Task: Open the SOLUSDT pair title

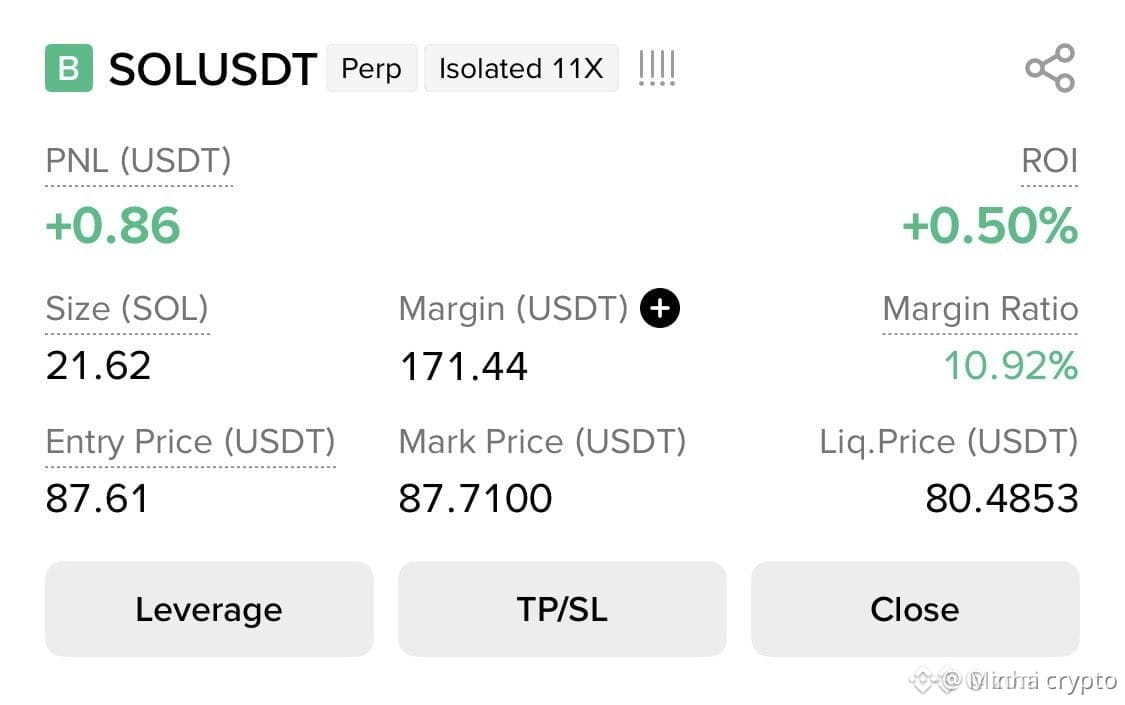Action: pos(212,70)
